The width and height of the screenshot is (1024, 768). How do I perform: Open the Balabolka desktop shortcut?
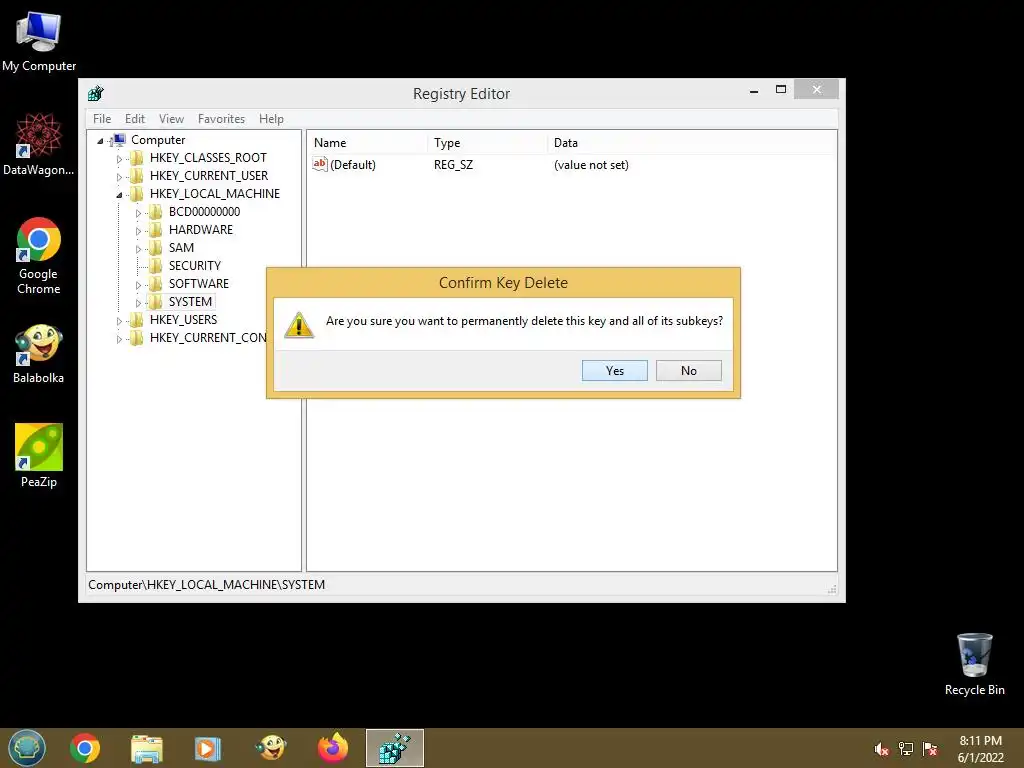pyautogui.click(x=39, y=353)
